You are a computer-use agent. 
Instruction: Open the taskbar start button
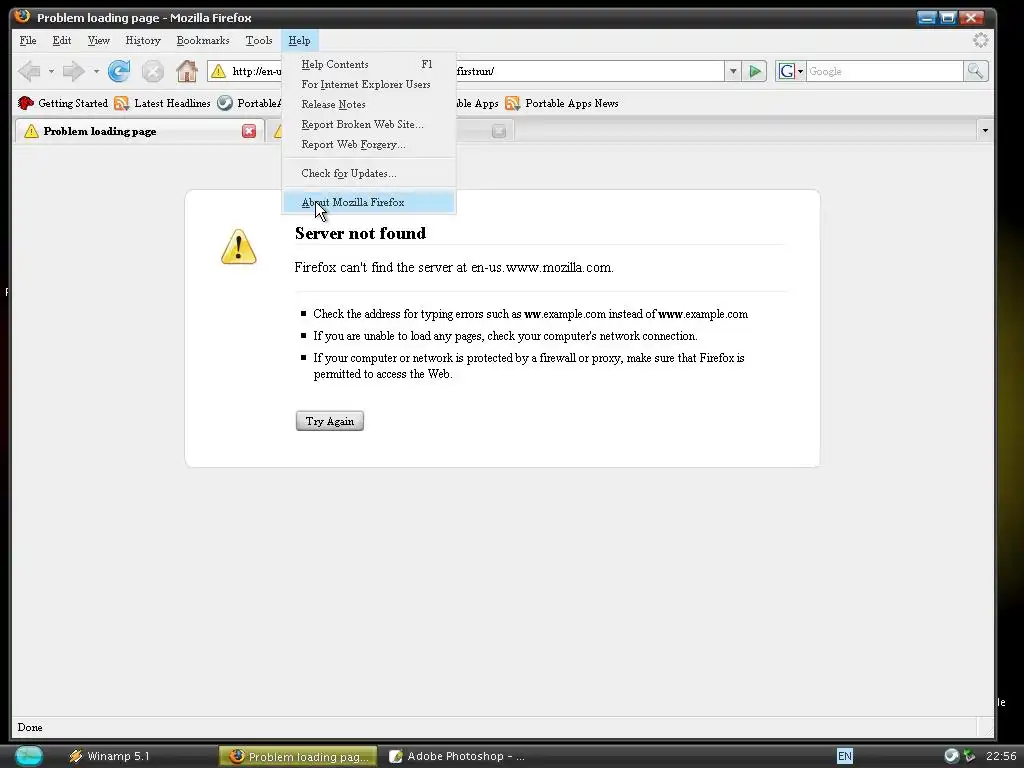tap(29, 756)
